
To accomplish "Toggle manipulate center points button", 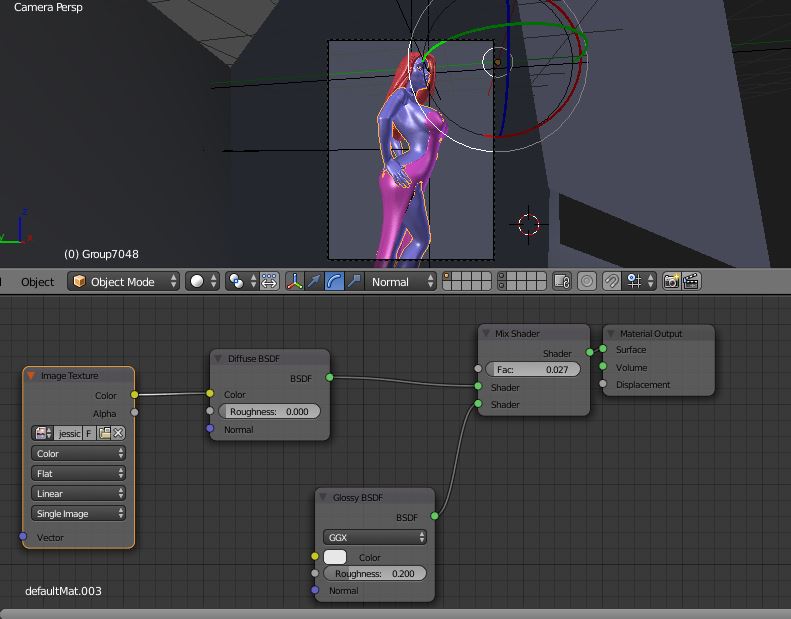I will coord(269,282).
